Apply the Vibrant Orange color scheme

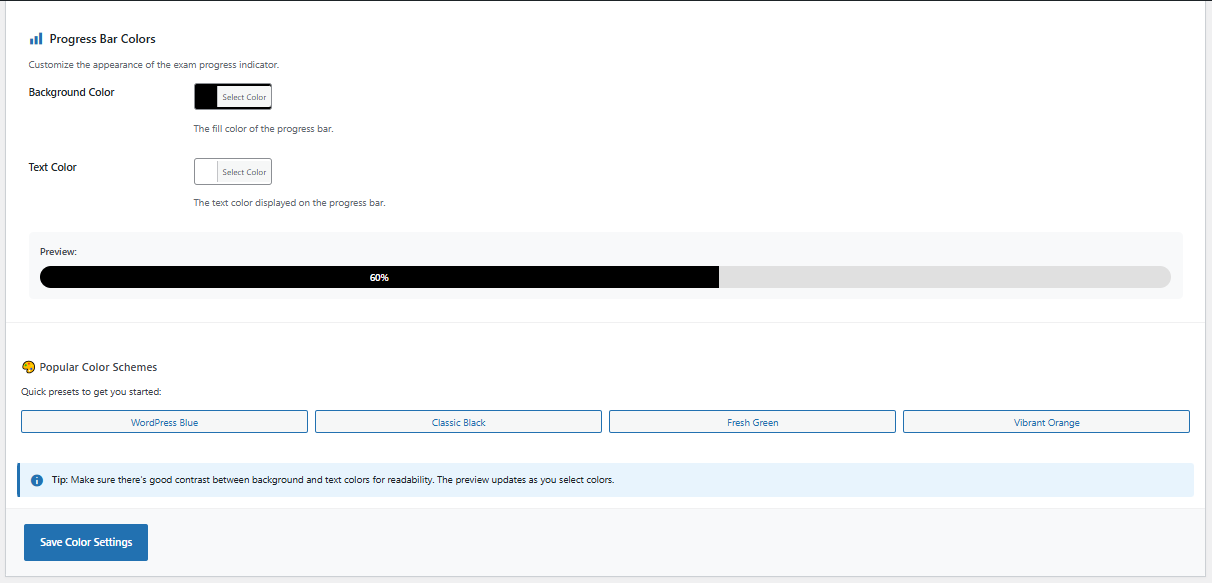pos(1046,422)
